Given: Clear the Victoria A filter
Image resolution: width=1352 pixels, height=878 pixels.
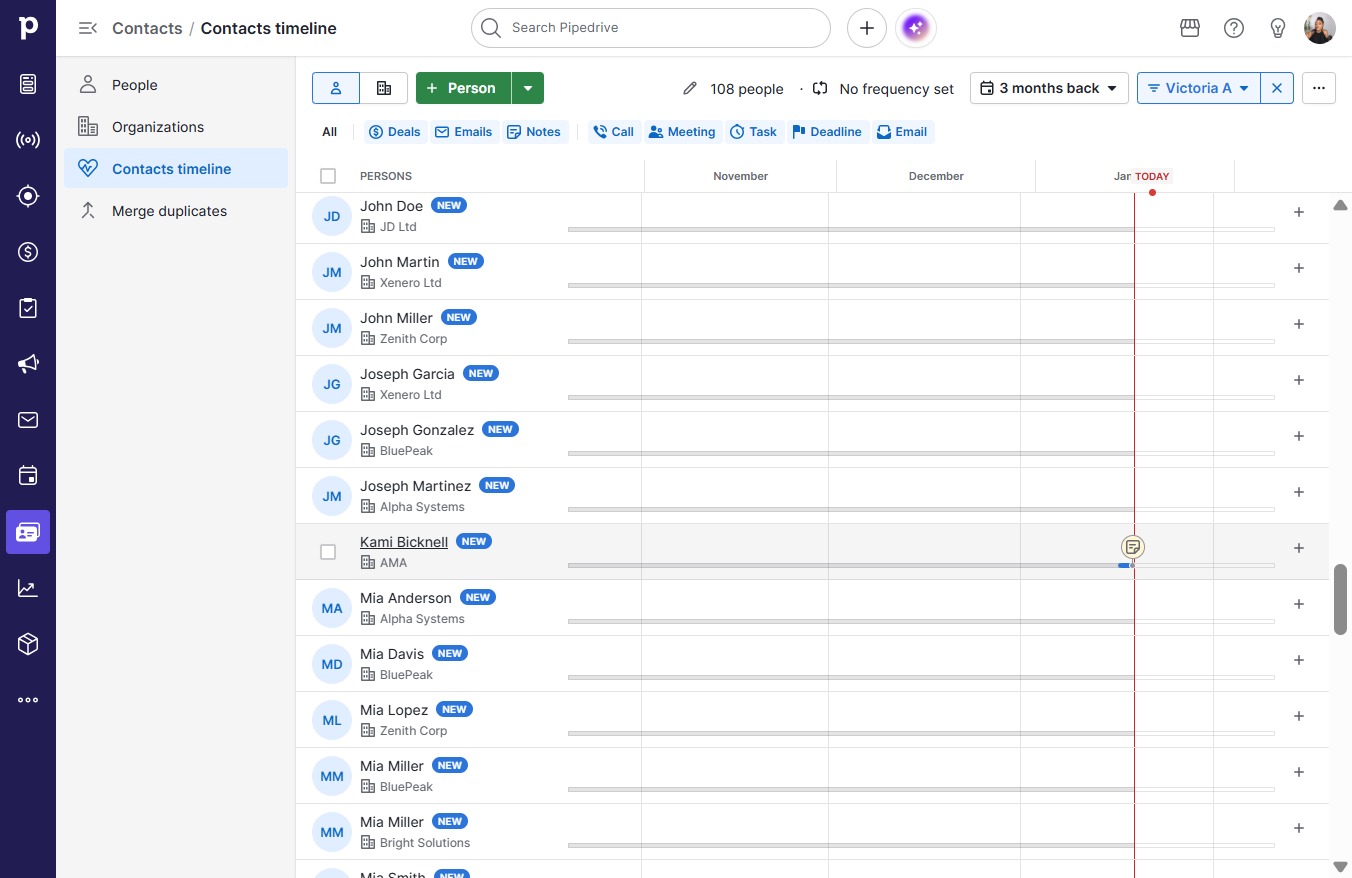Looking at the screenshot, I should 1277,88.
